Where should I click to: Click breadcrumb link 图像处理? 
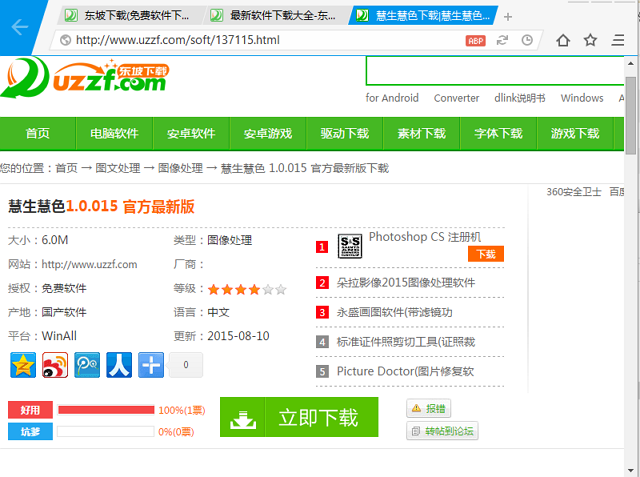click(x=180, y=168)
